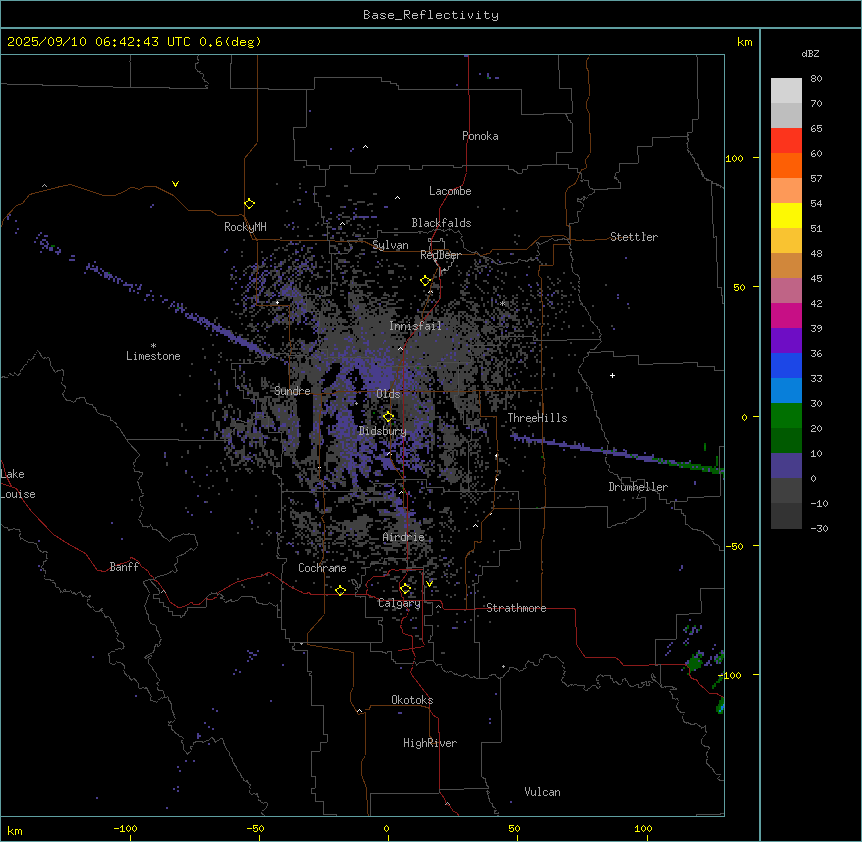This screenshot has width=862, height=842.
Task: Click the Cochrane city label
Action: tap(322, 568)
